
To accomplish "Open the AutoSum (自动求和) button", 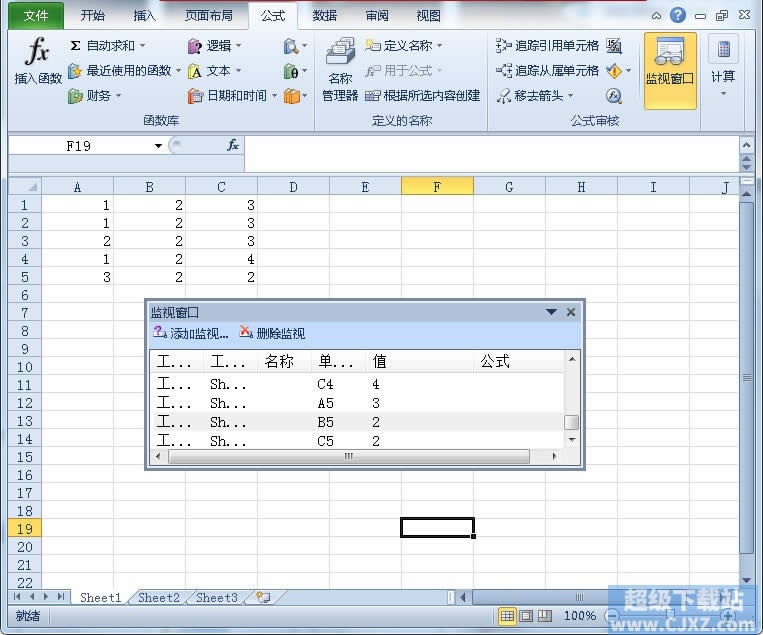I will pos(108,46).
